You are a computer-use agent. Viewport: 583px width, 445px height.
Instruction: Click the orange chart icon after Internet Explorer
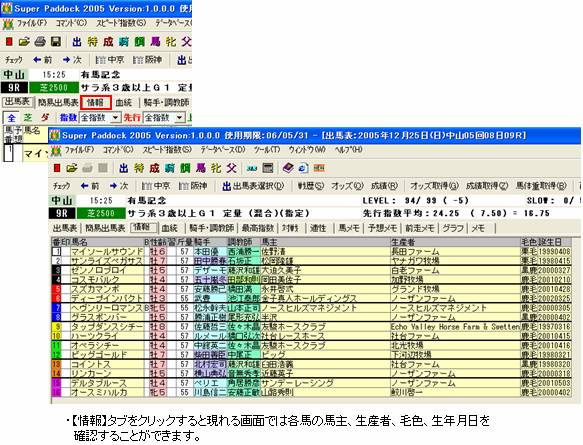319,168
